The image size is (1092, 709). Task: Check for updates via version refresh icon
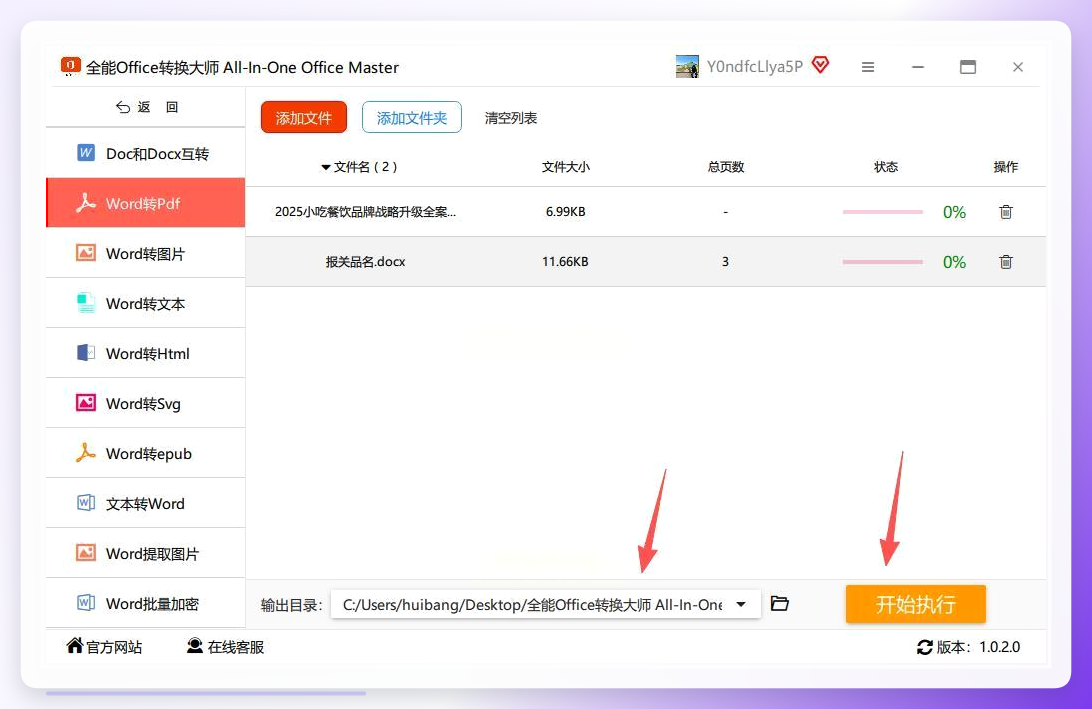[x=925, y=647]
